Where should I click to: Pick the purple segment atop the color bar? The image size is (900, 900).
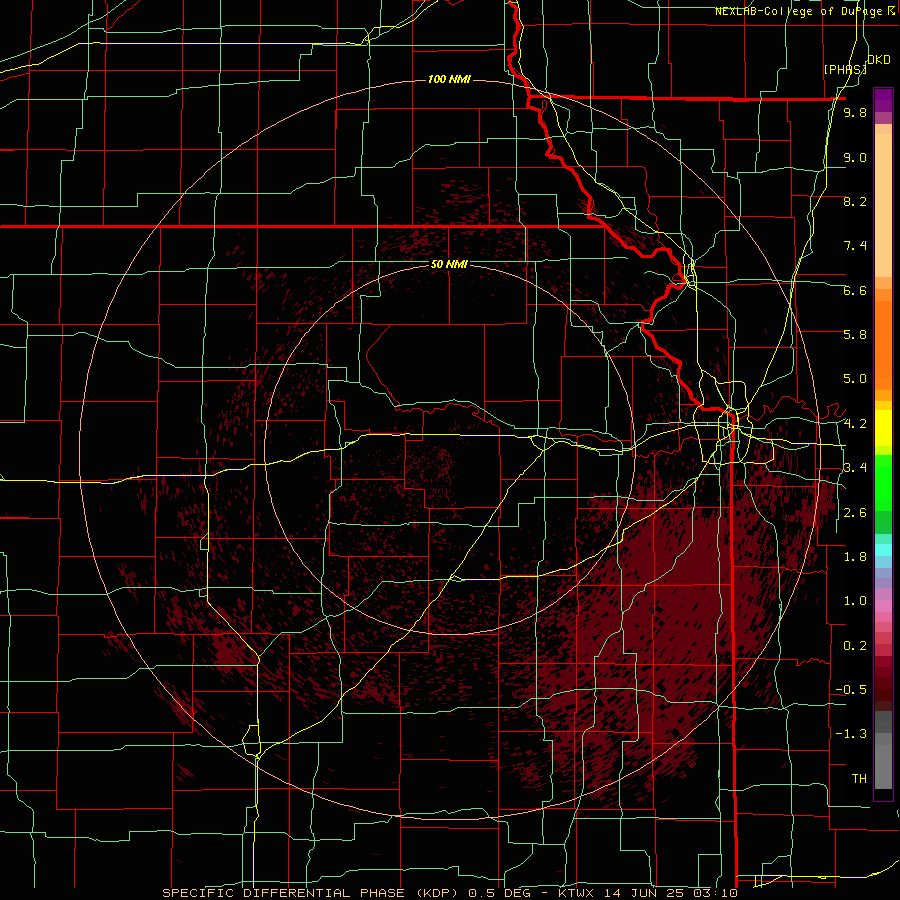[883, 101]
